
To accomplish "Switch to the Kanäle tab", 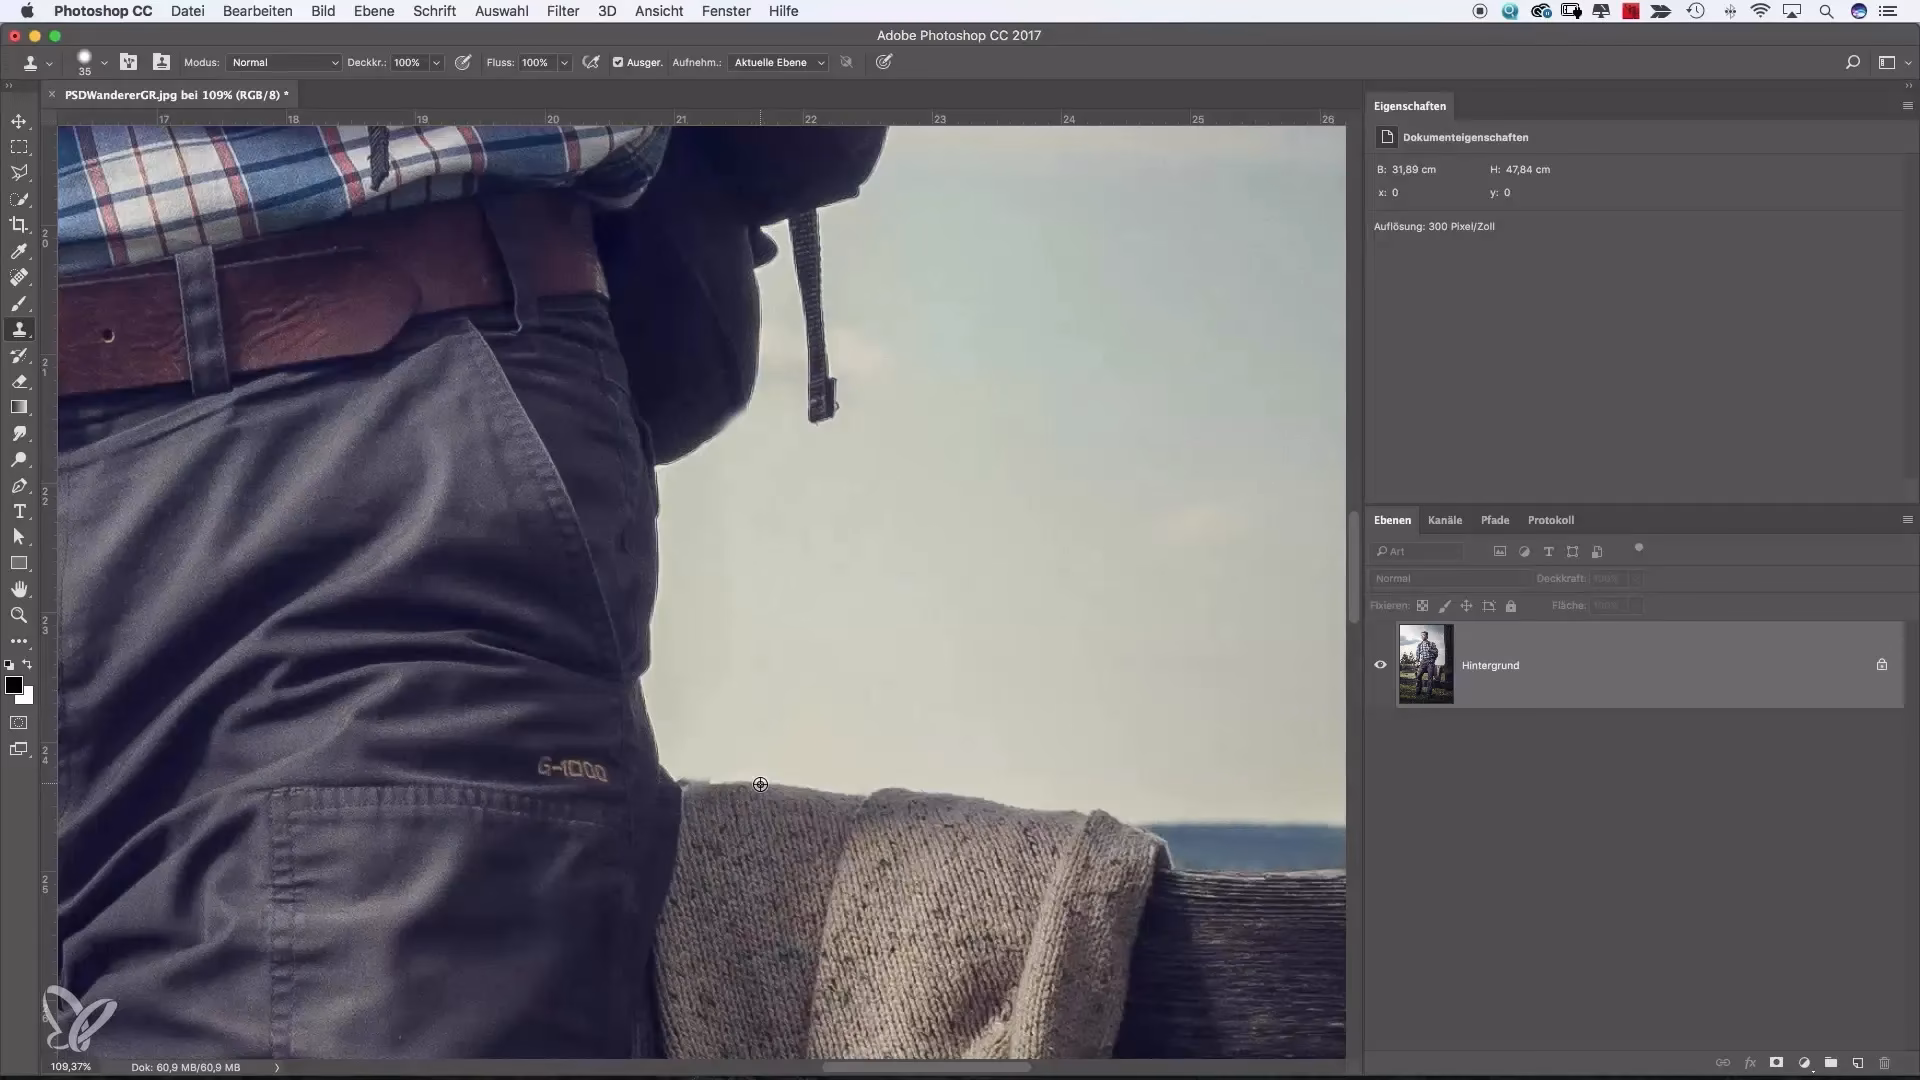I will click(1444, 520).
